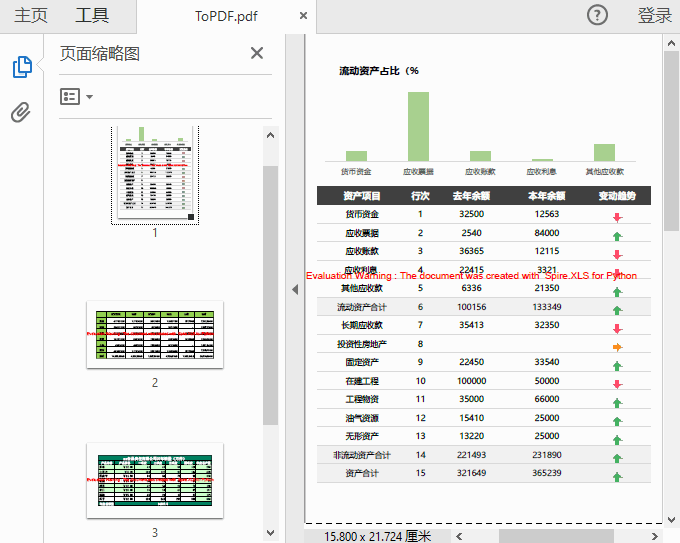Select page 1 thumbnail
The image size is (680, 543).
pyautogui.click(x=155, y=175)
